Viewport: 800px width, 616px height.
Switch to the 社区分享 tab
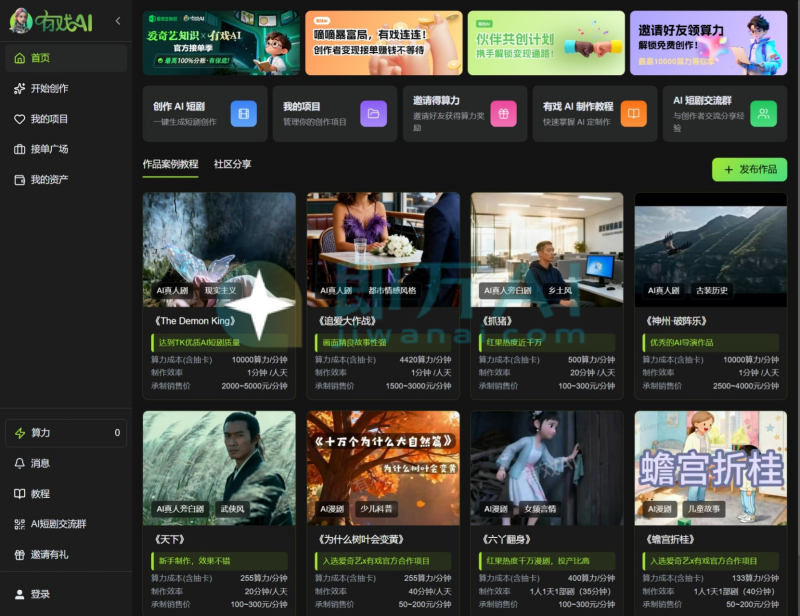click(x=232, y=164)
